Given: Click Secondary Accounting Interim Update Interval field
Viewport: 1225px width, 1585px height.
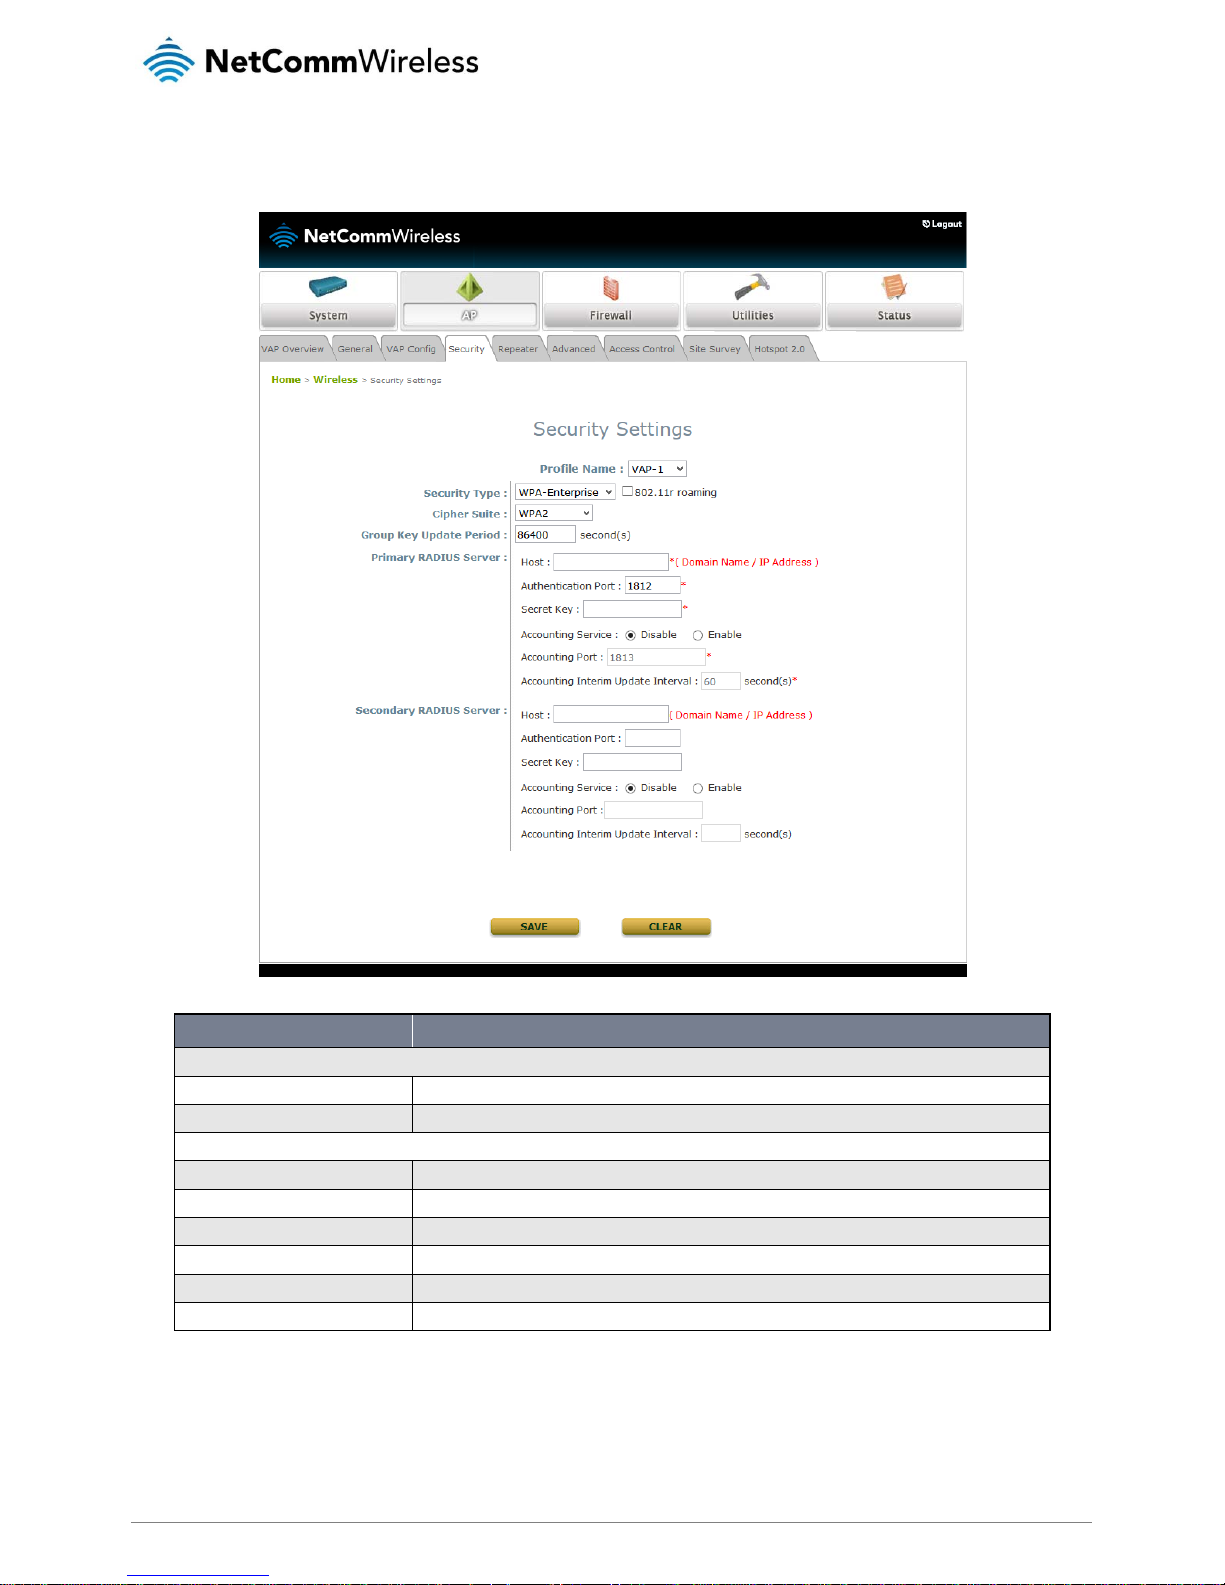Looking at the screenshot, I should [x=721, y=833].
